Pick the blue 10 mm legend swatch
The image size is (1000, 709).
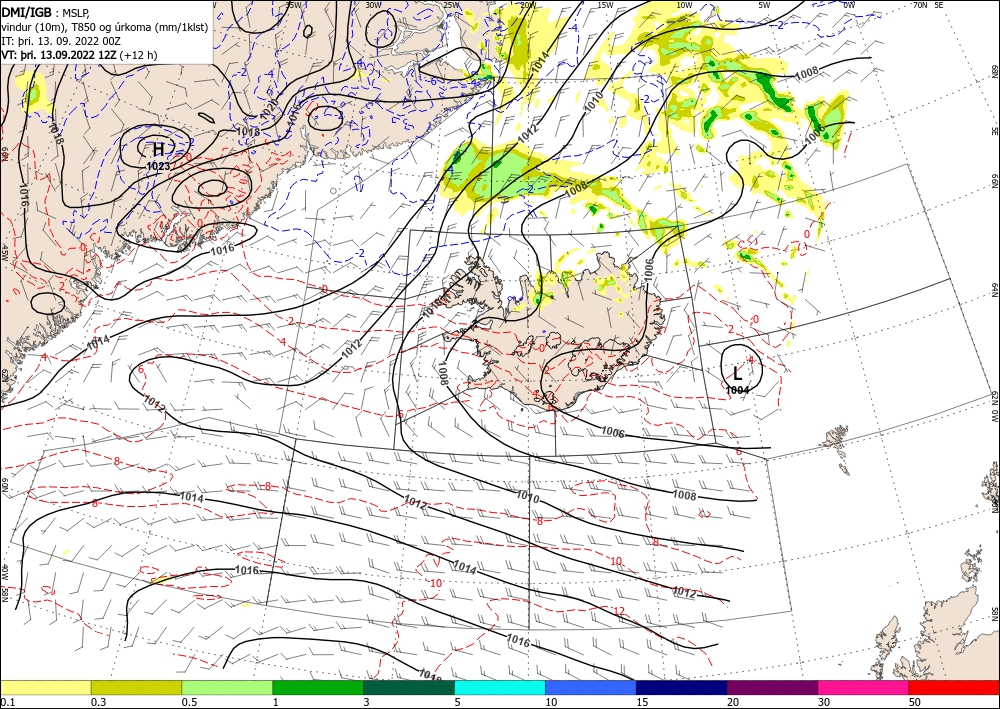tap(591, 687)
